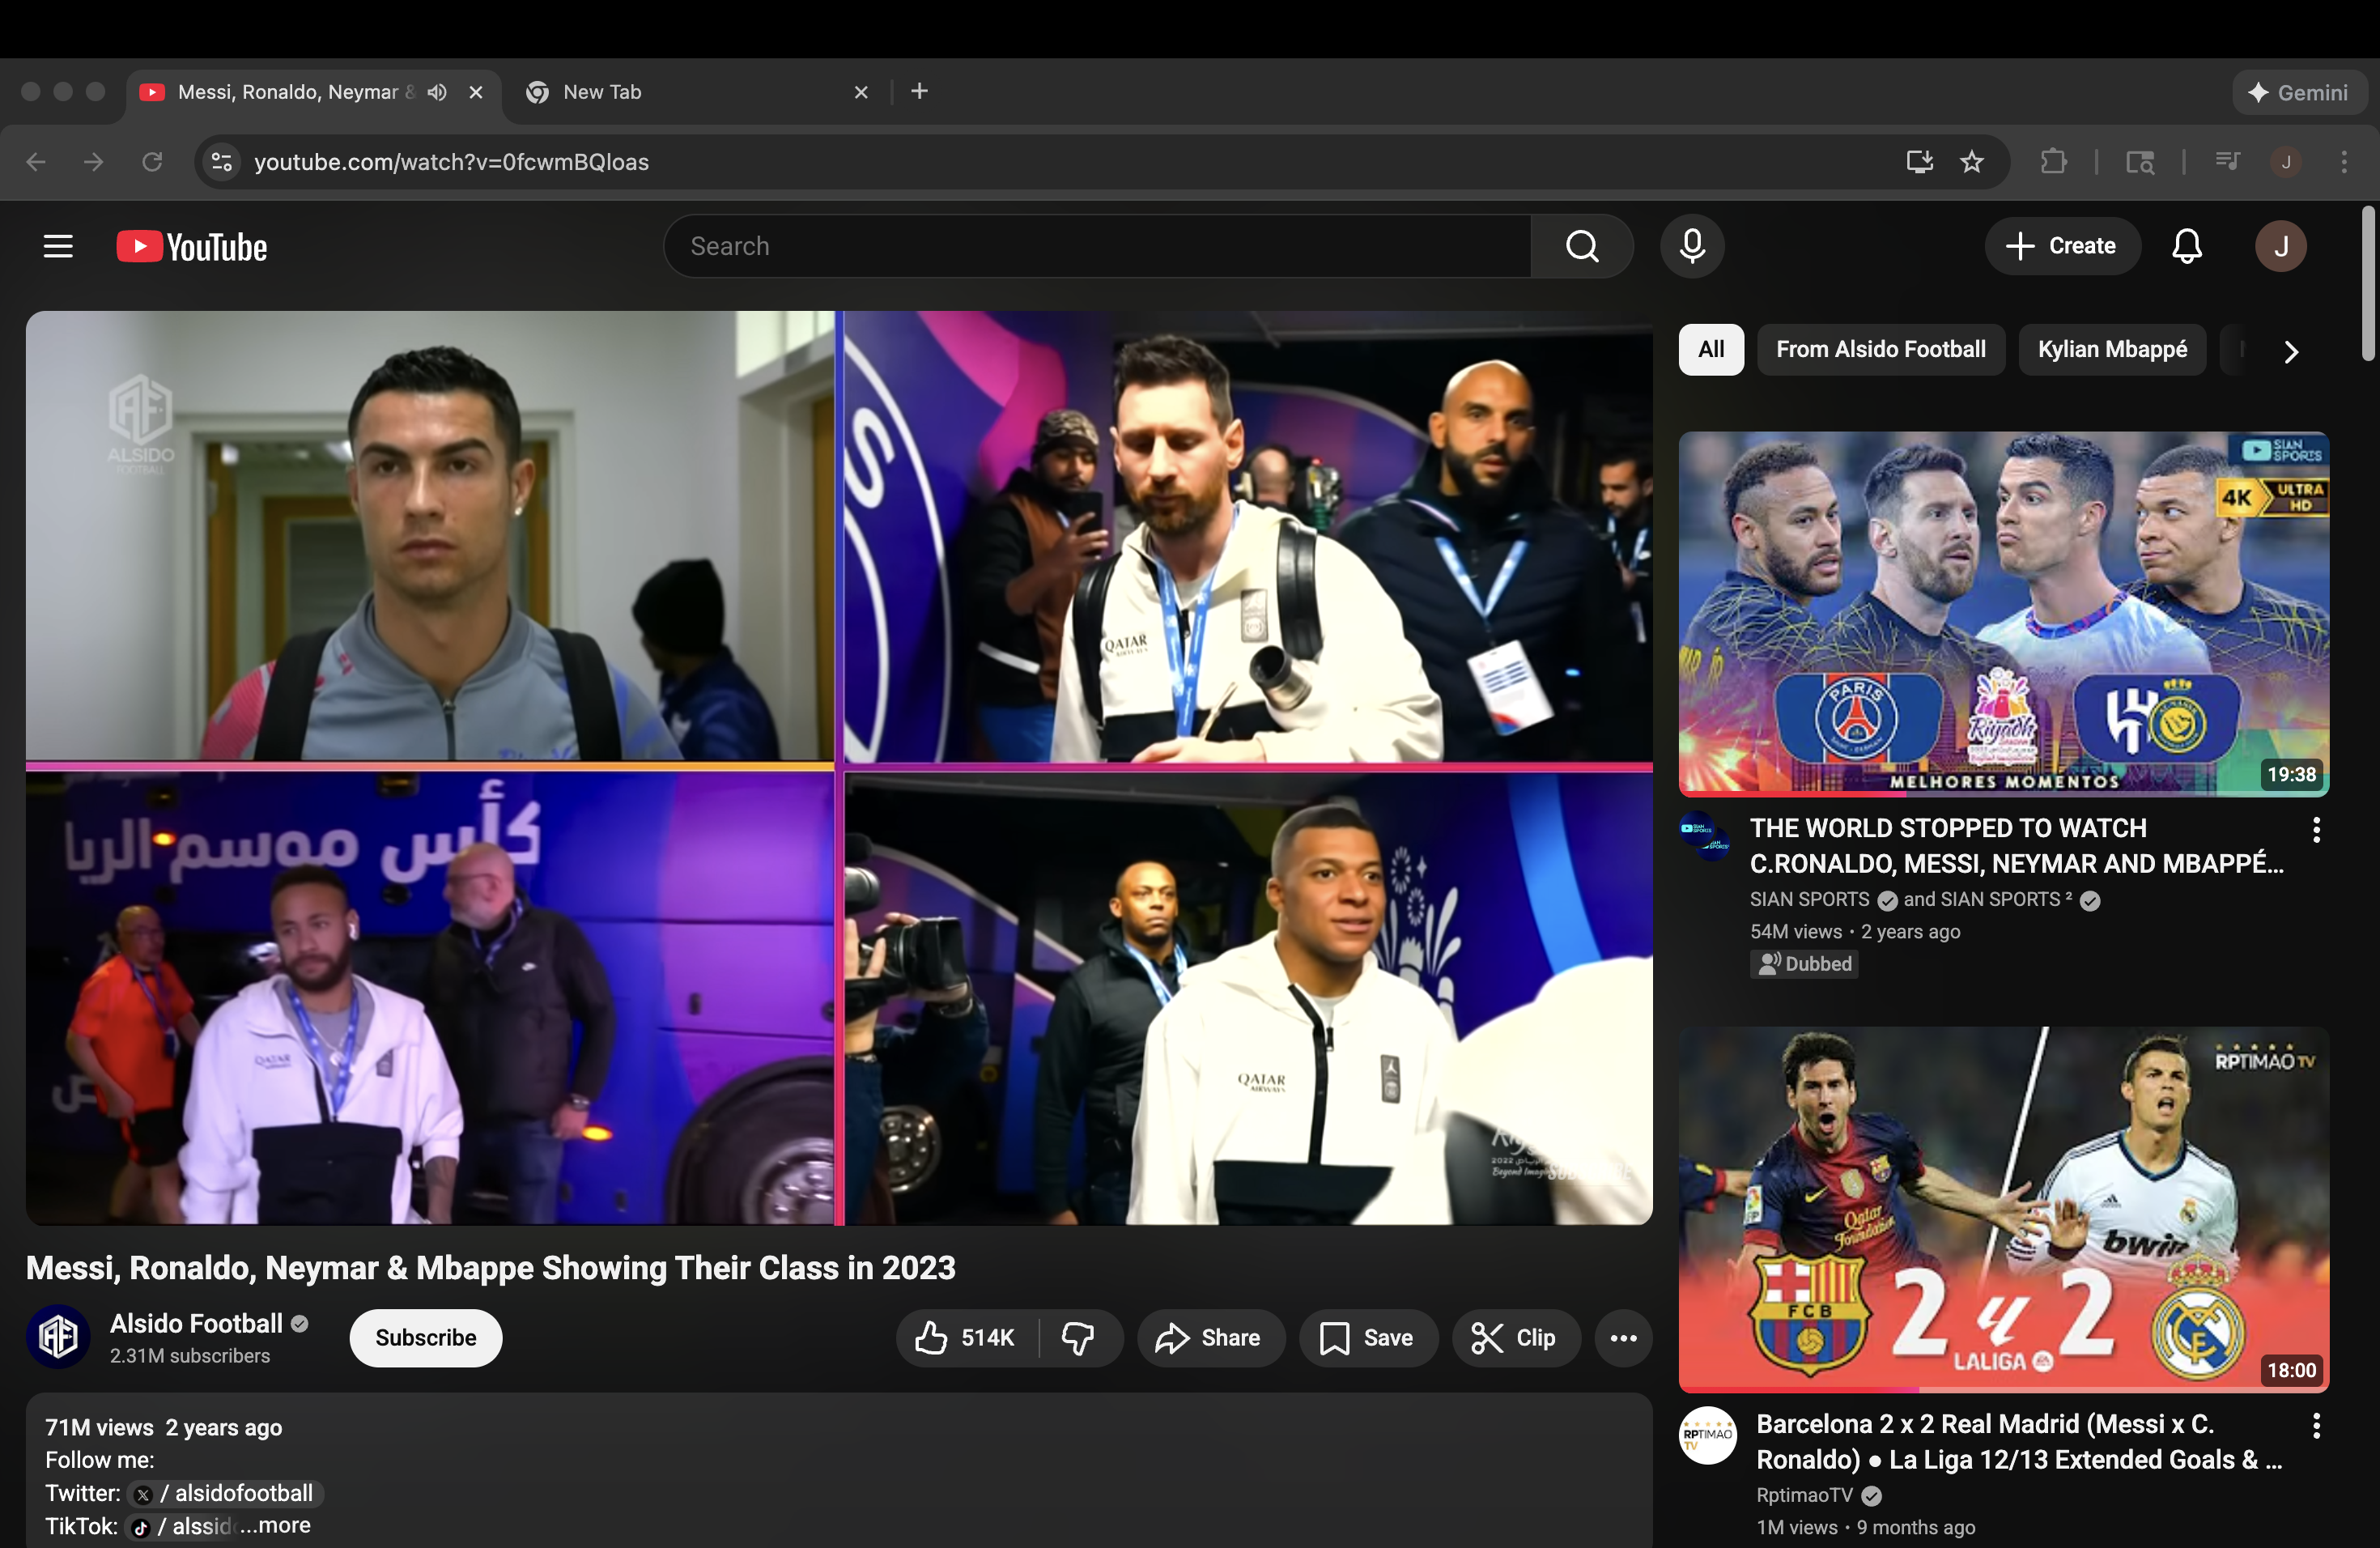This screenshot has height=1548, width=2380.
Task: Click the Clip scissors button
Action: point(1514,1338)
